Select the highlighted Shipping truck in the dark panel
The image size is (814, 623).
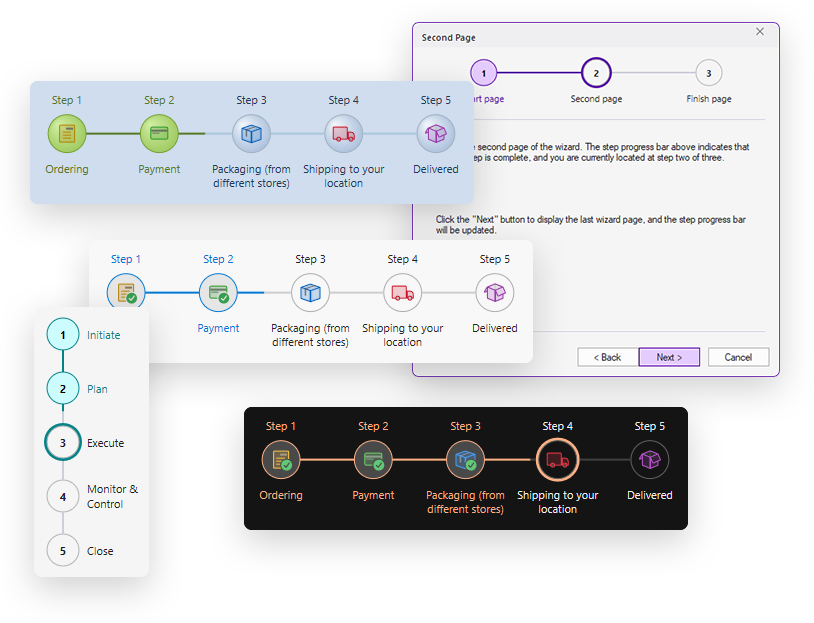click(x=557, y=460)
